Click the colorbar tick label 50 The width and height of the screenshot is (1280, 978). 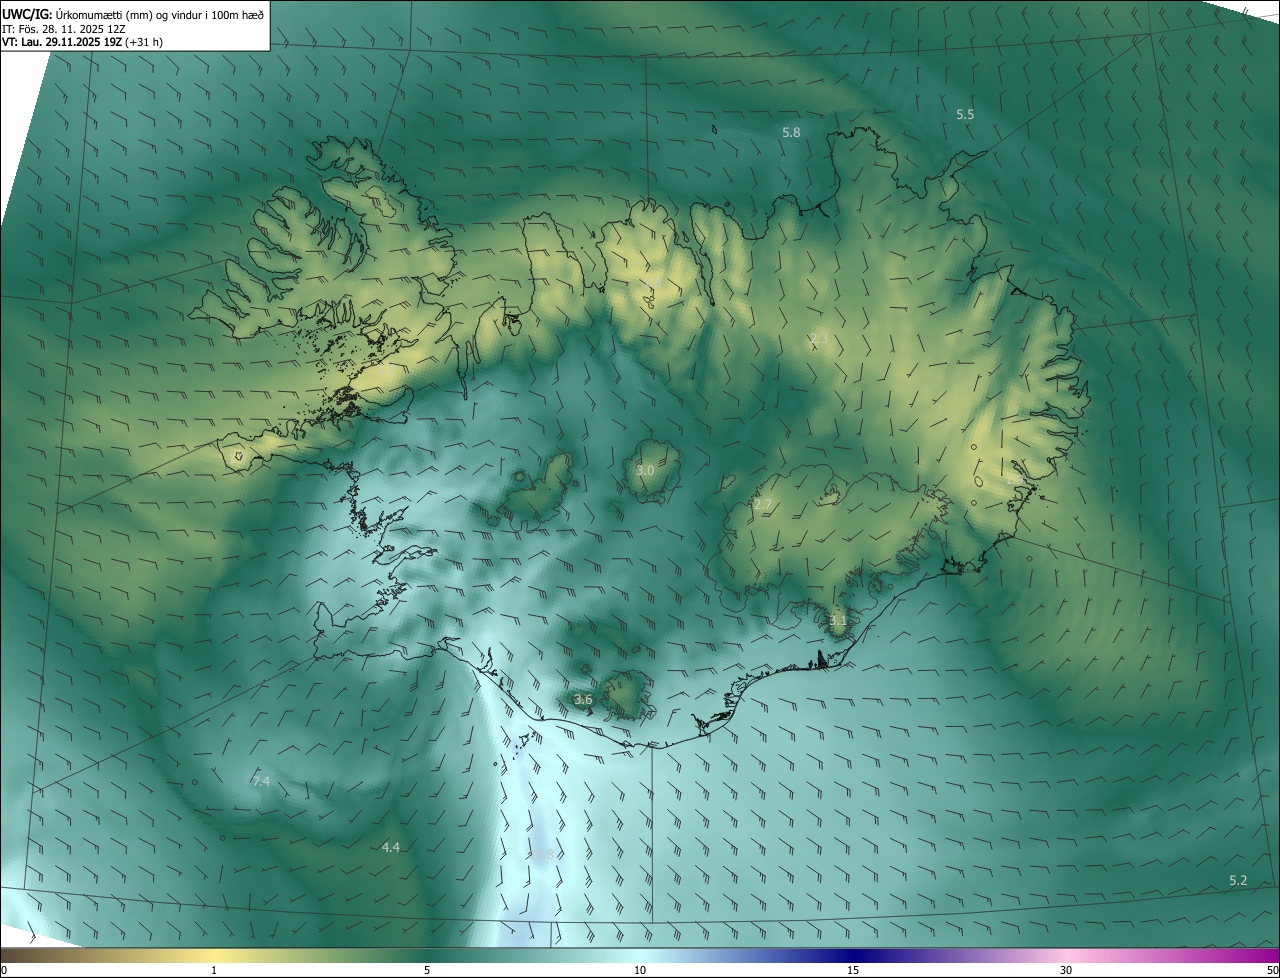click(1272, 970)
